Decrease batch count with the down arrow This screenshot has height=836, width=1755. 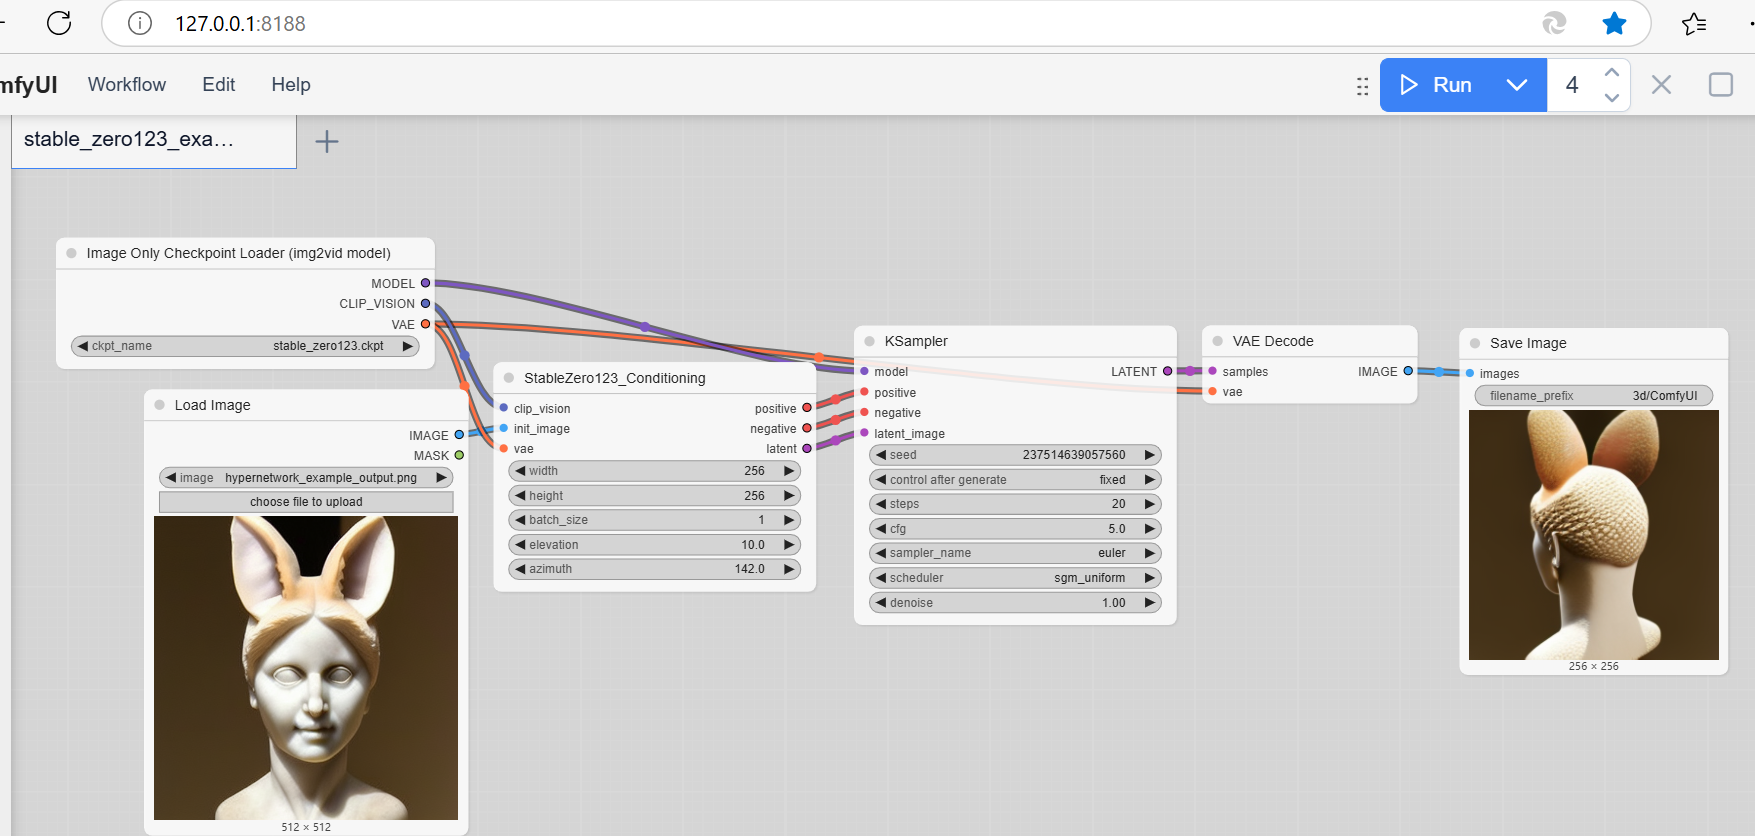1611,97
